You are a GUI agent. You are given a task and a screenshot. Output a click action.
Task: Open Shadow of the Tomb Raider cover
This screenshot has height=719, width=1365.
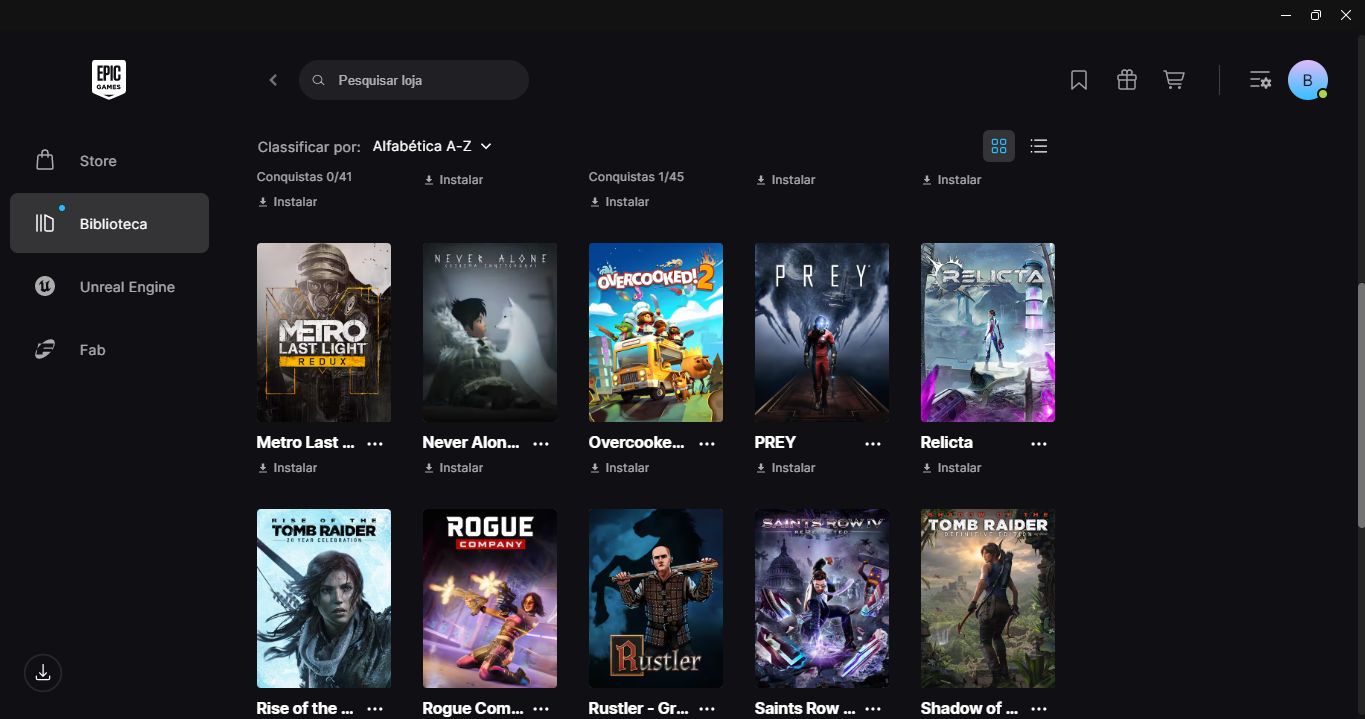[x=988, y=598]
